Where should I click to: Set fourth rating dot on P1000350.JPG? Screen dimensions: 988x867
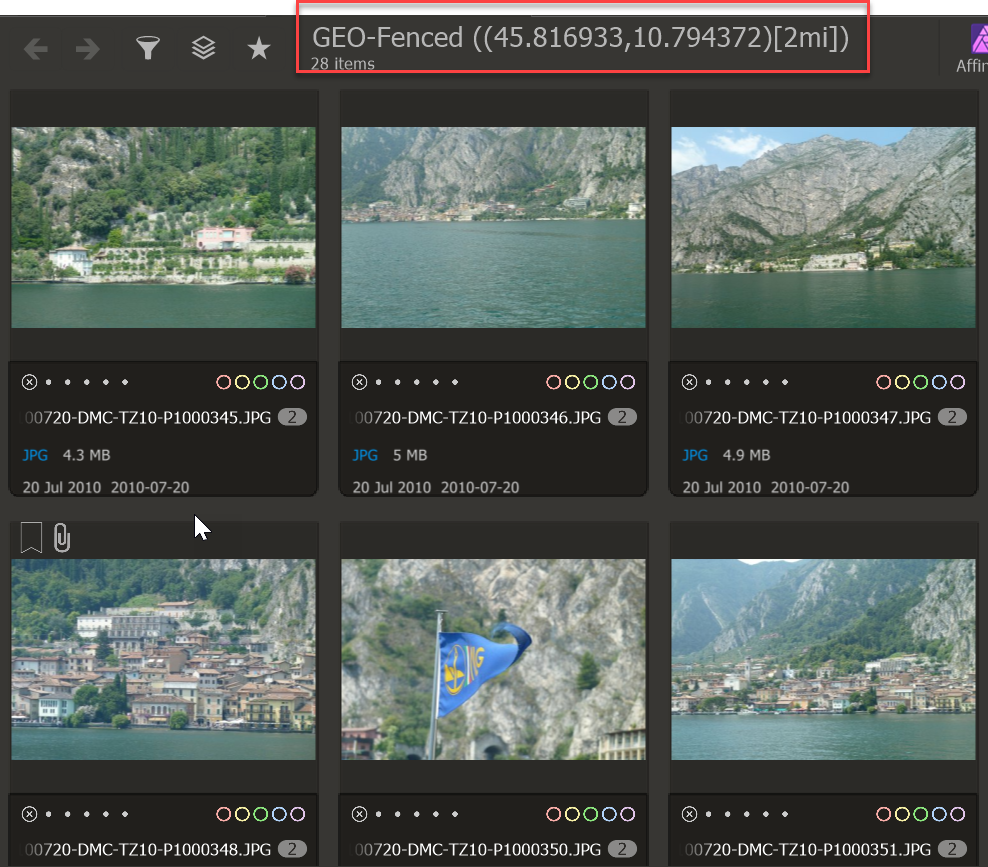(x=436, y=814)
